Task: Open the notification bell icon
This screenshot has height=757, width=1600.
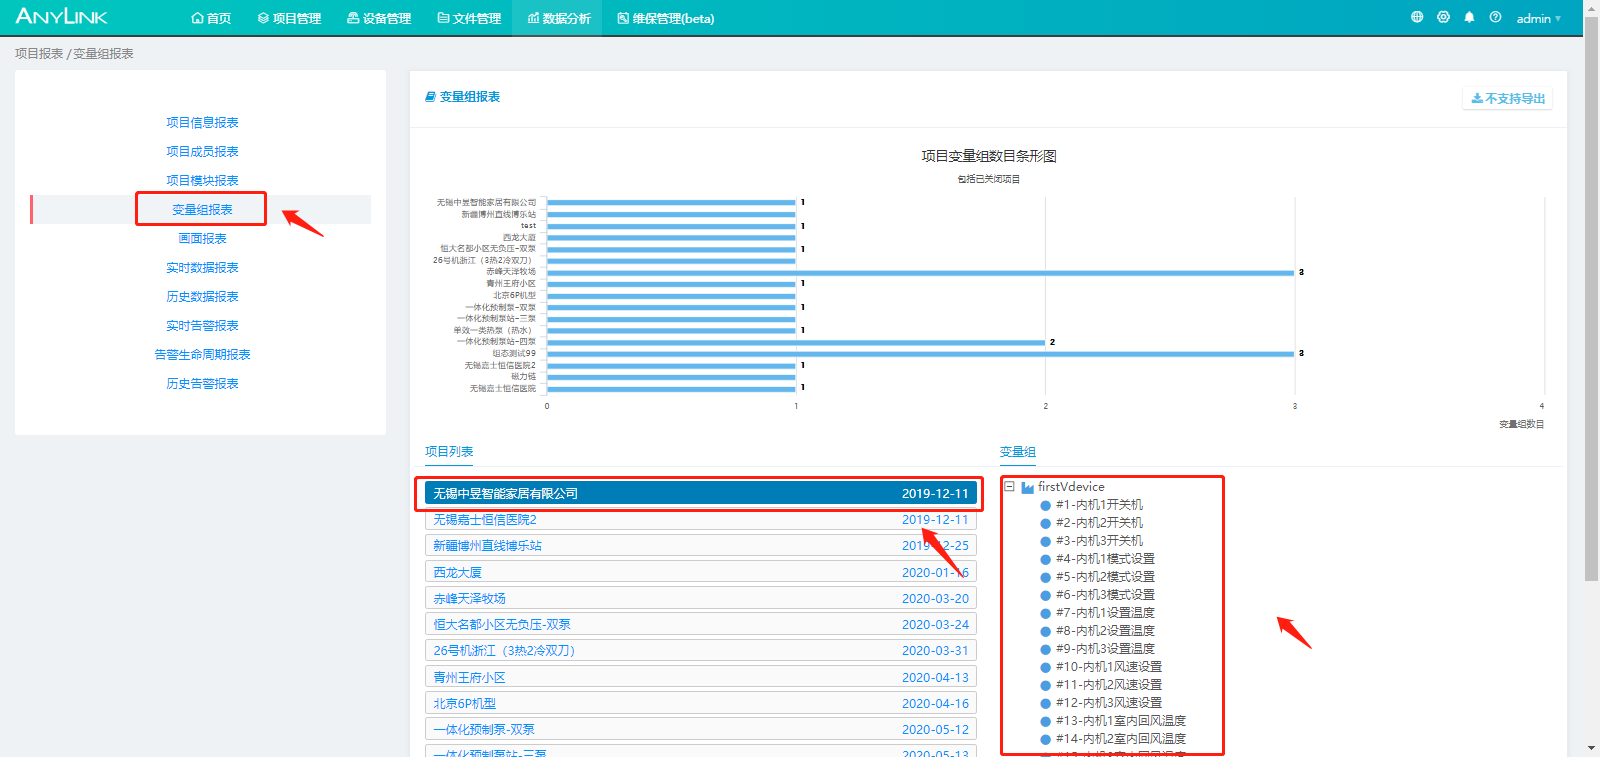Action: pyautogui.click(x=1469, y=17)
